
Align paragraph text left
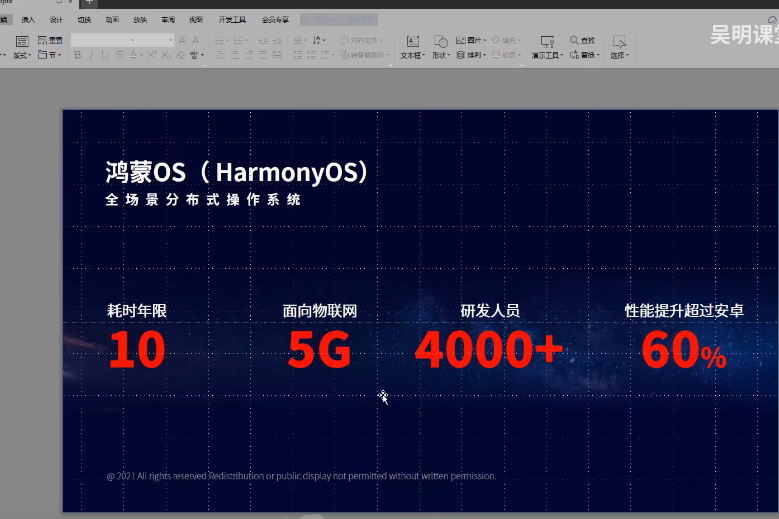tap(221, 55)
